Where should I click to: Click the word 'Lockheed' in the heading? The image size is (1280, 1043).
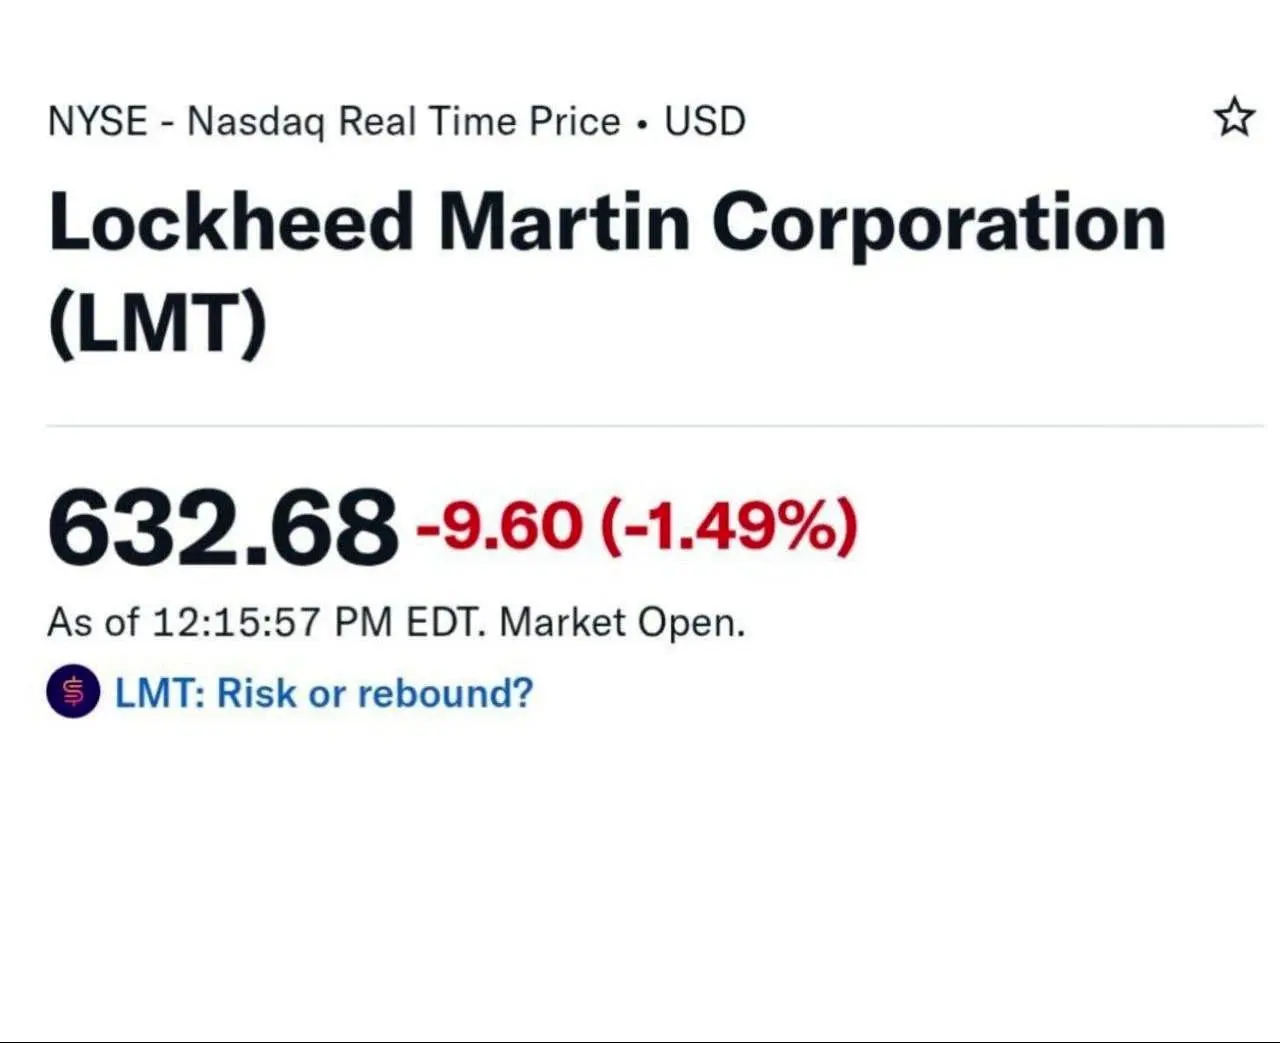pyautogui.click(x=230, y=222)
